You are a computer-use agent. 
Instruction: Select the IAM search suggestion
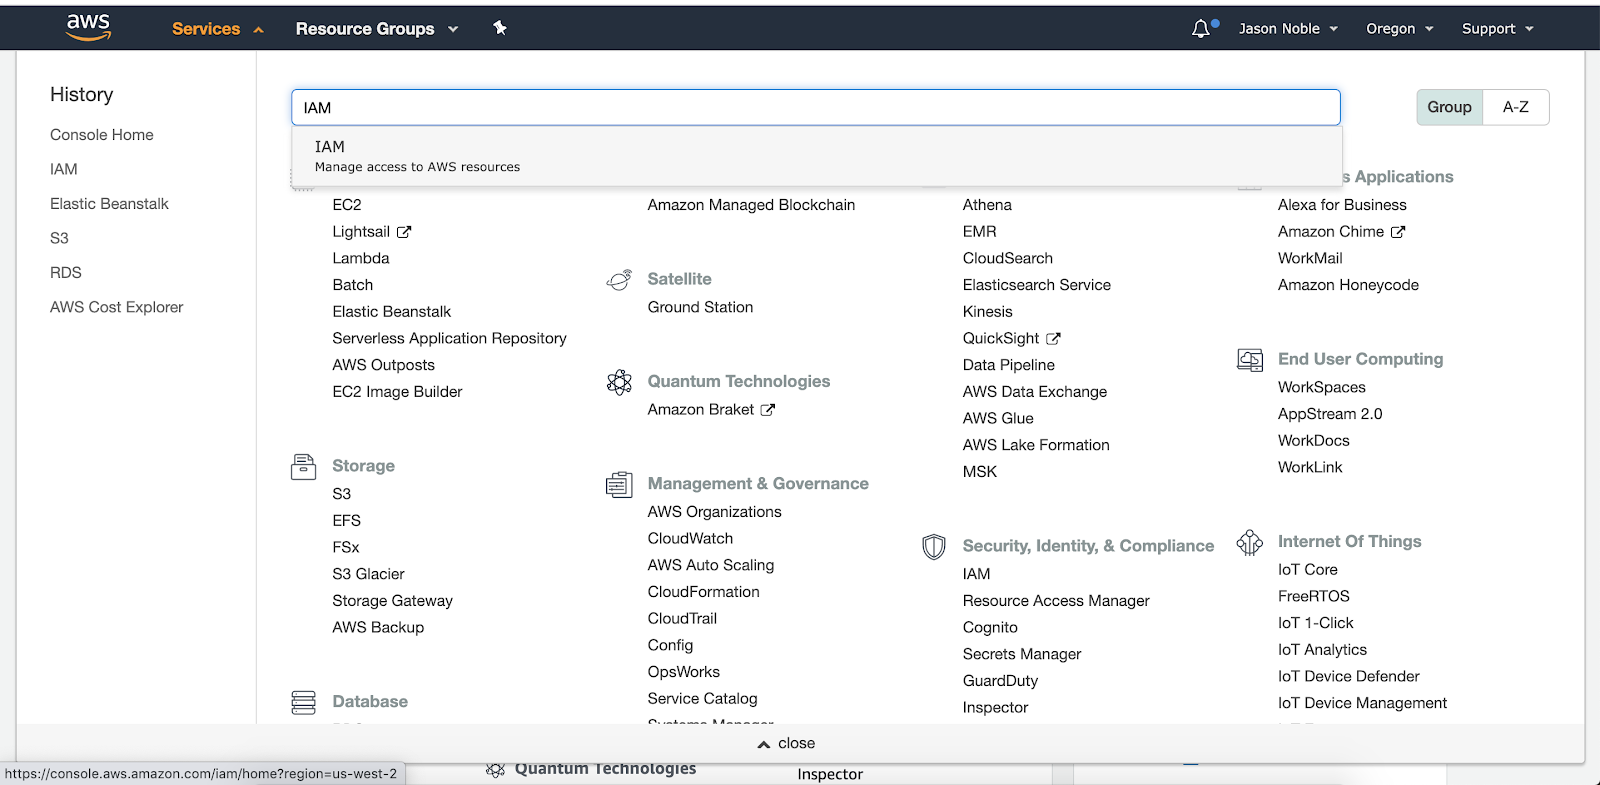point(817,156)
